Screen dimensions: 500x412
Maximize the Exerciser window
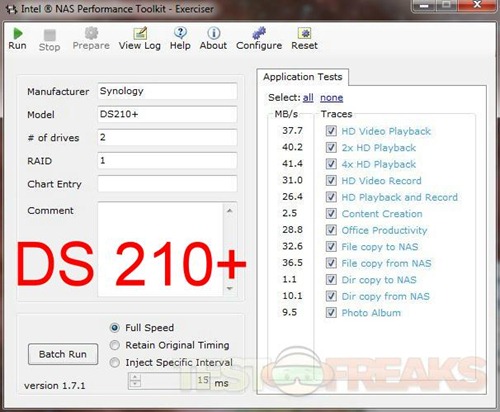[446, 6]
